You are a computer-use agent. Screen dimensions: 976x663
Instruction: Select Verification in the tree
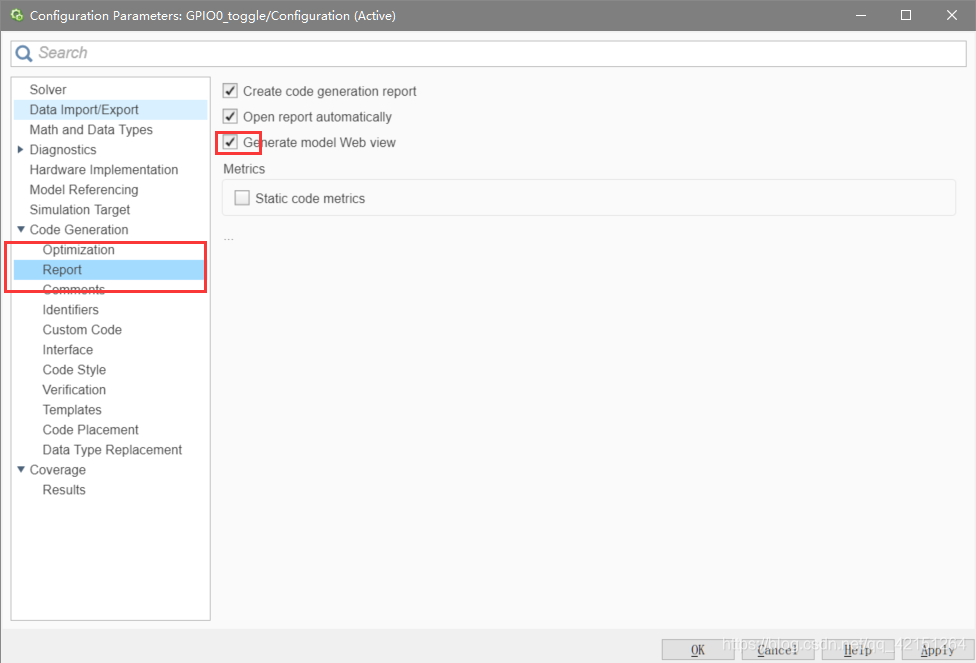coord(74,390)
